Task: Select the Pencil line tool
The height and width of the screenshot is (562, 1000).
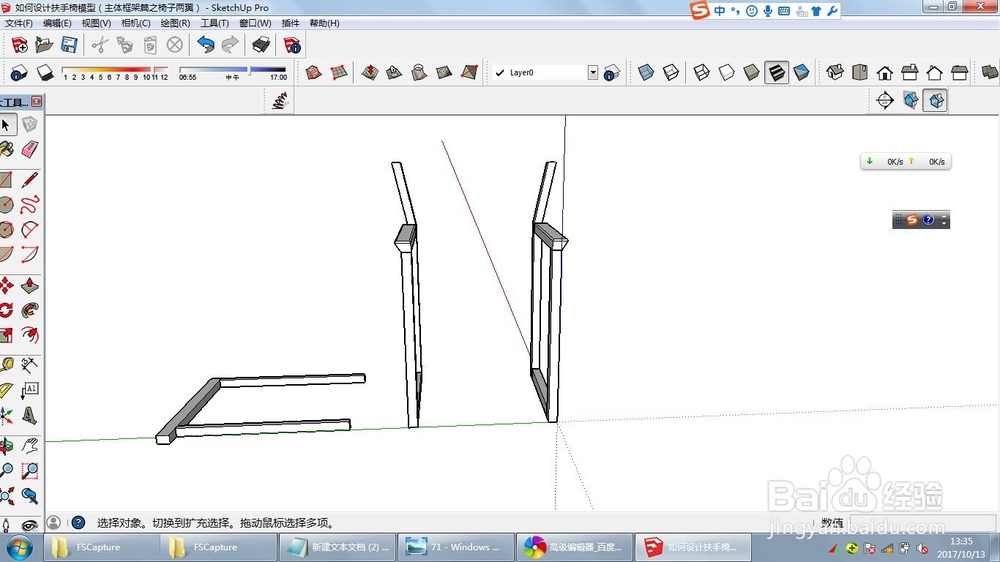Action: coord(29,179)
